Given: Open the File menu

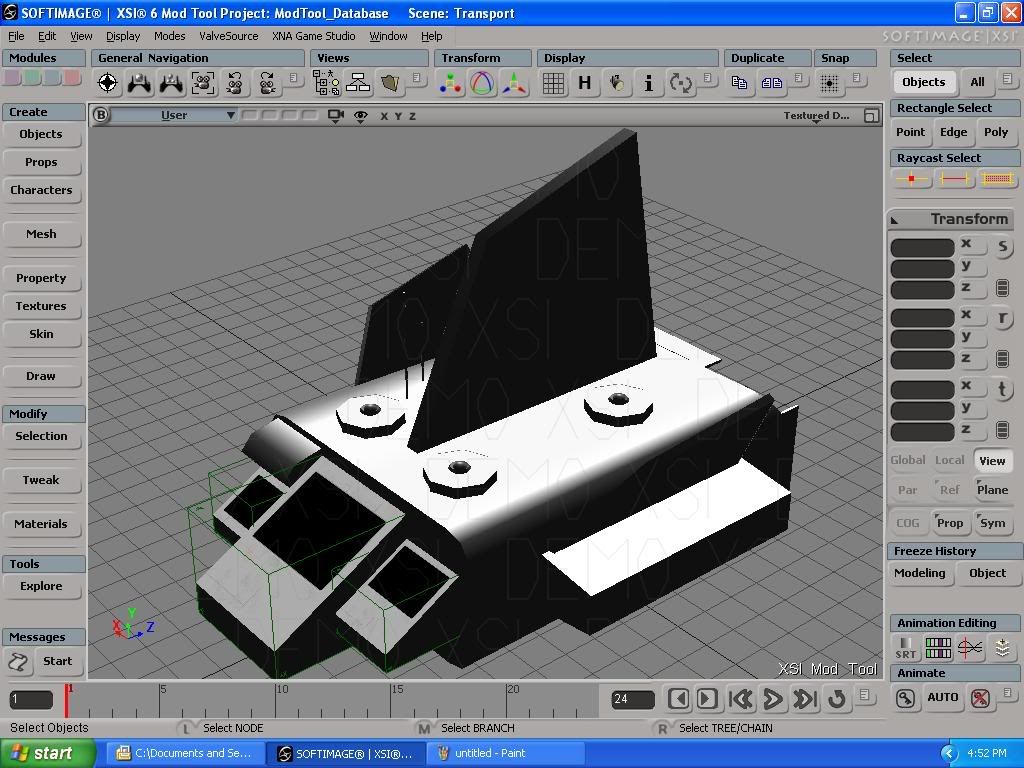Looking at the screenshot, I should pyautogui.click(x=16, y=36).
